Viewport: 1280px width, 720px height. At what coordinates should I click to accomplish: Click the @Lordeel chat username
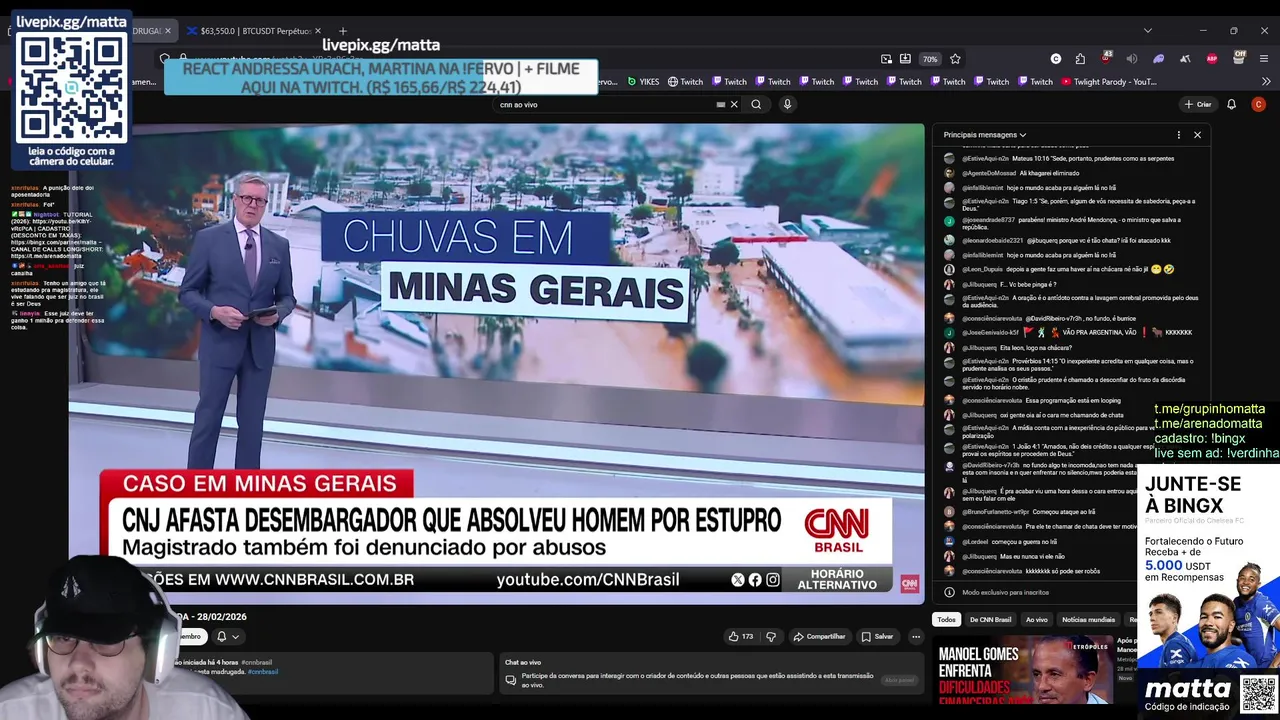pyautogui.click(x=975, y=541)
